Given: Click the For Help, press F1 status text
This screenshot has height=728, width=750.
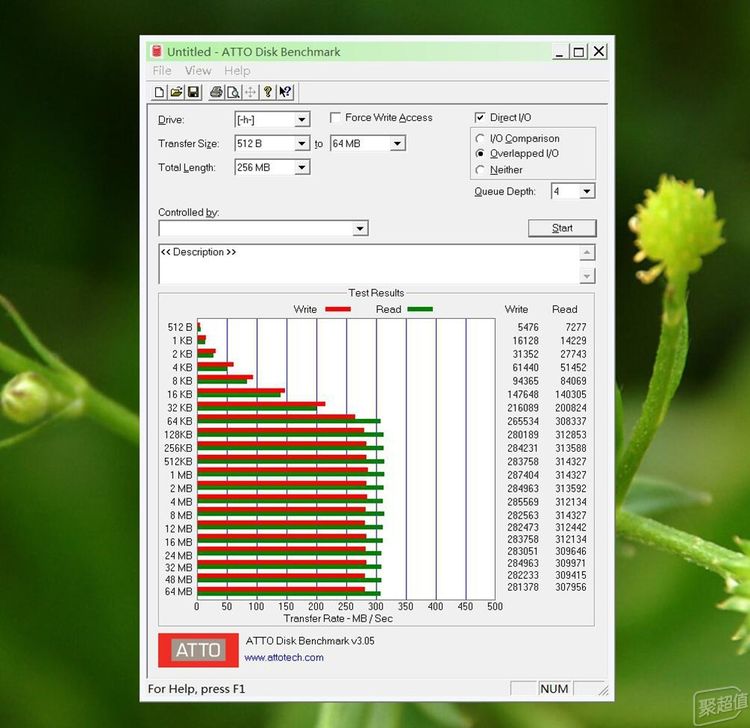Looking at the screenshot, I should tap(196, 689).
